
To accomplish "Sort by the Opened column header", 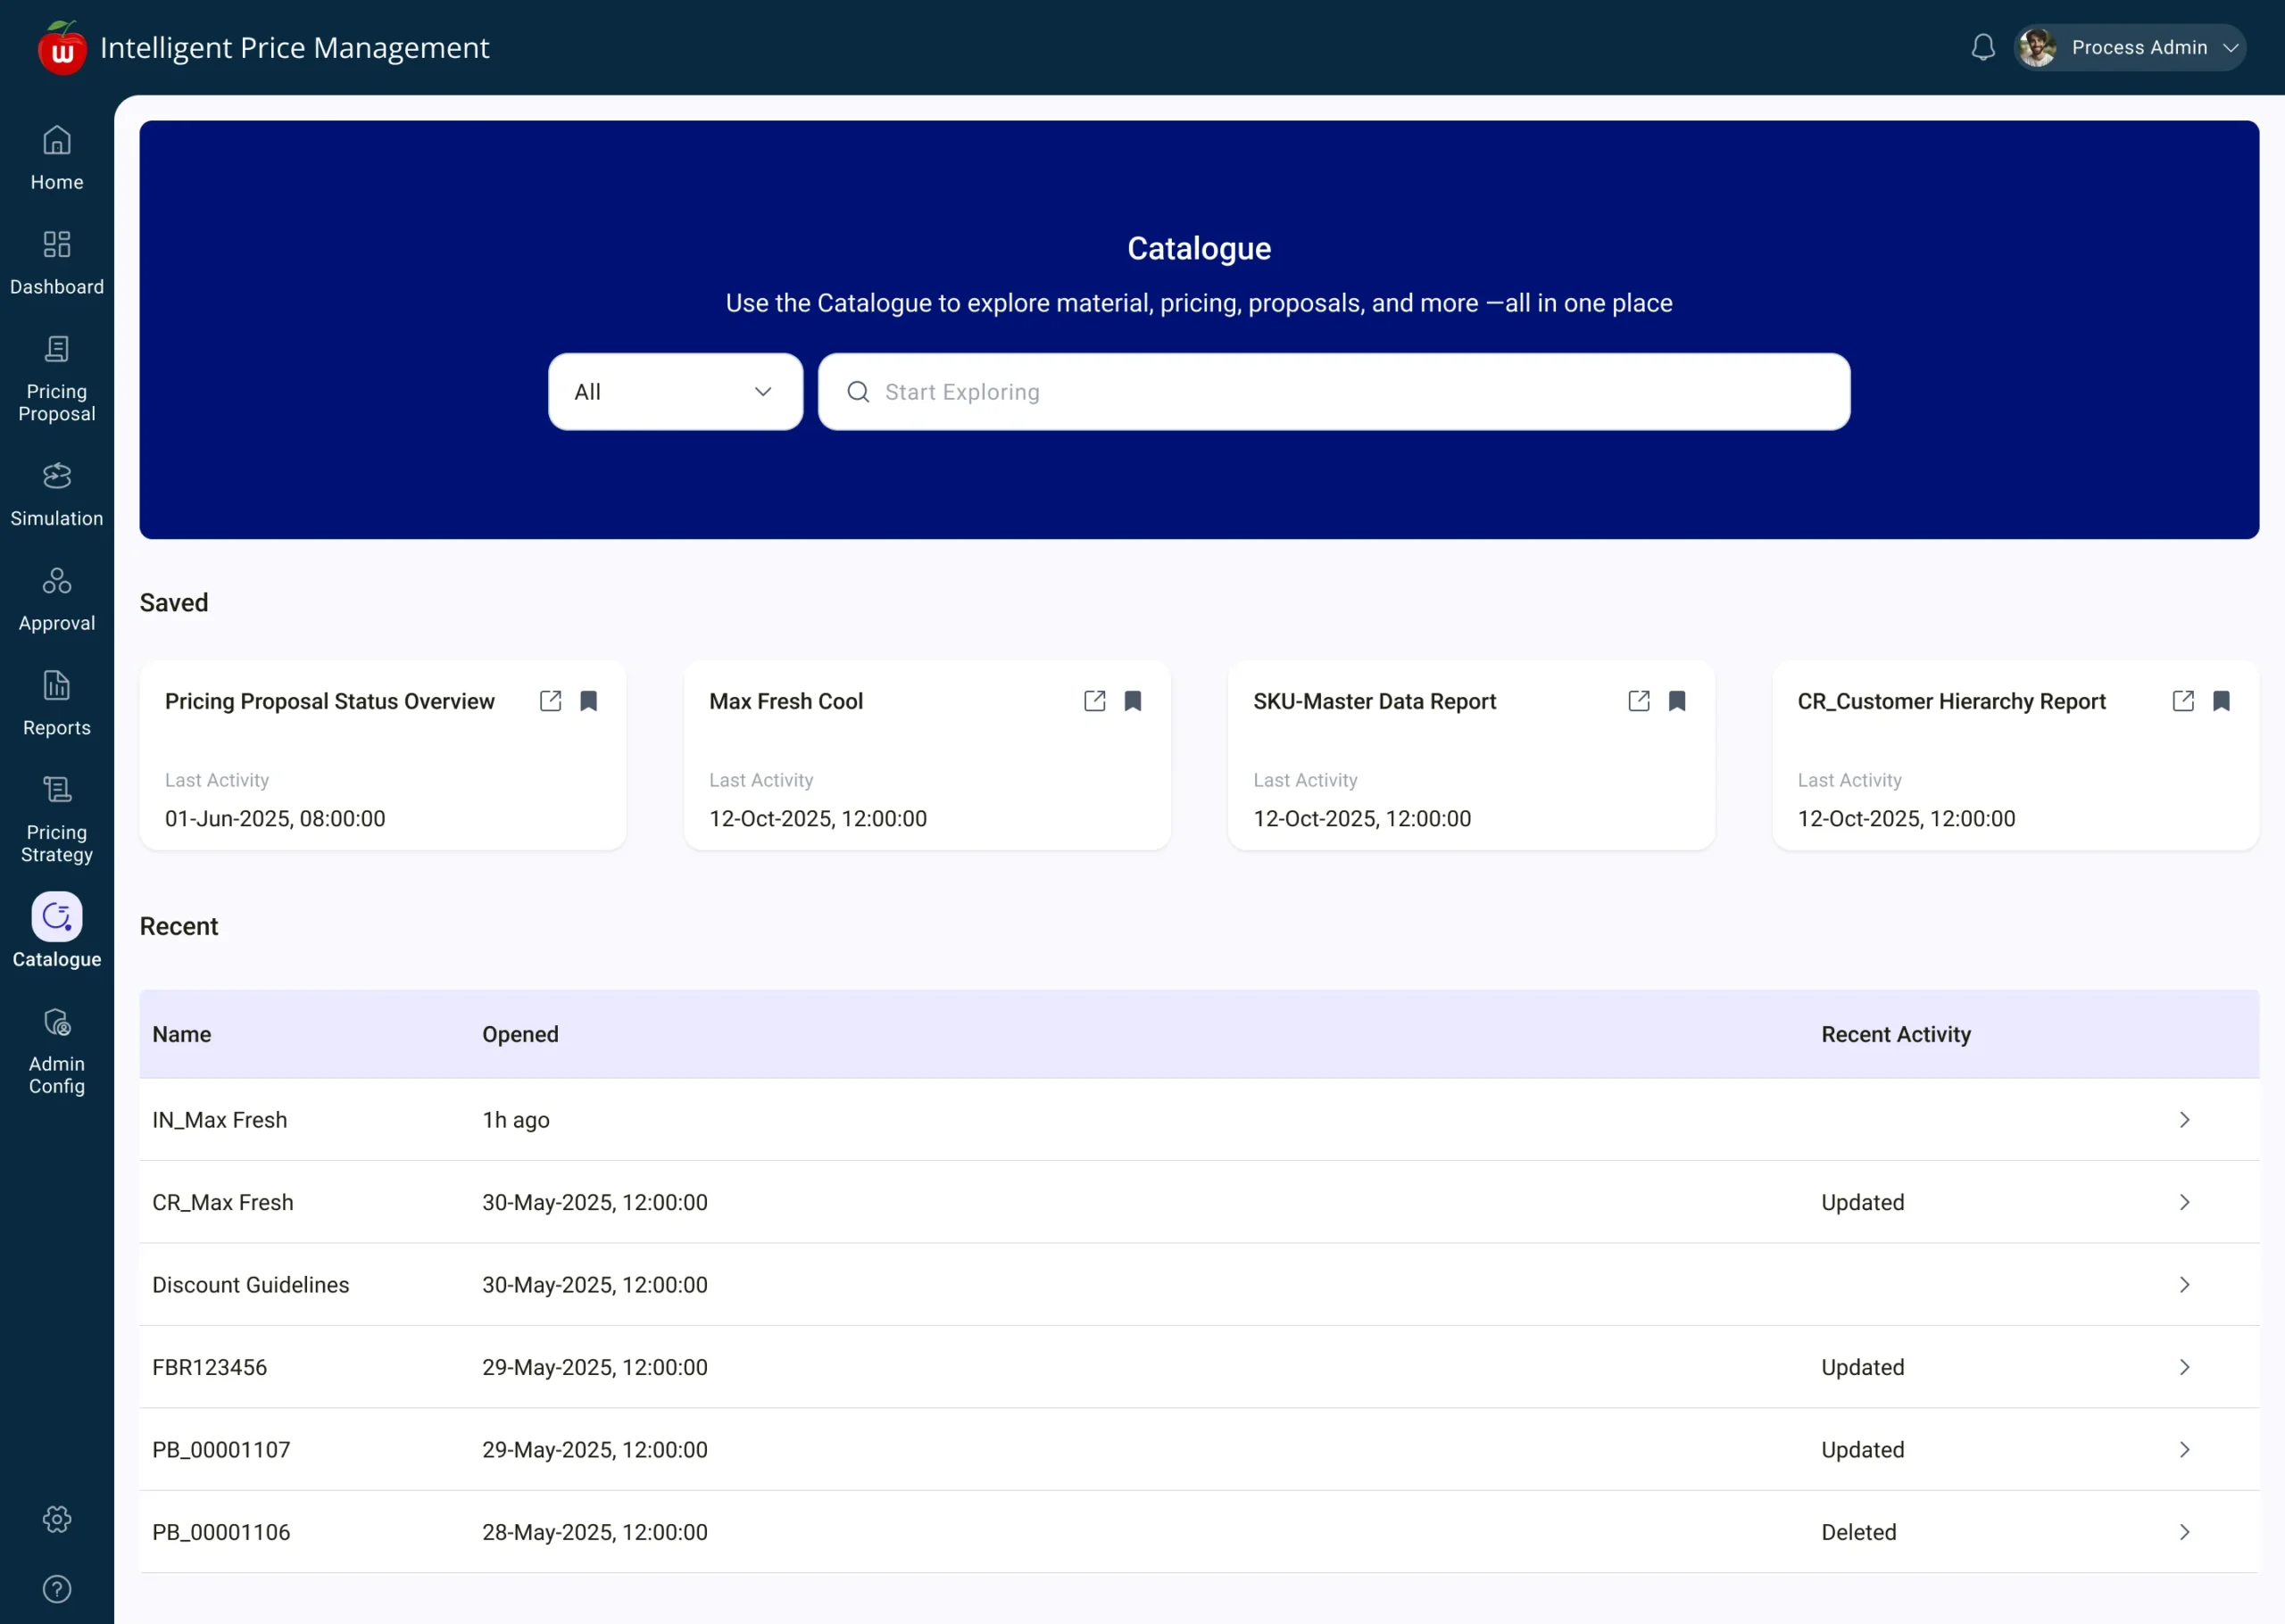I will click(520, 1034).
